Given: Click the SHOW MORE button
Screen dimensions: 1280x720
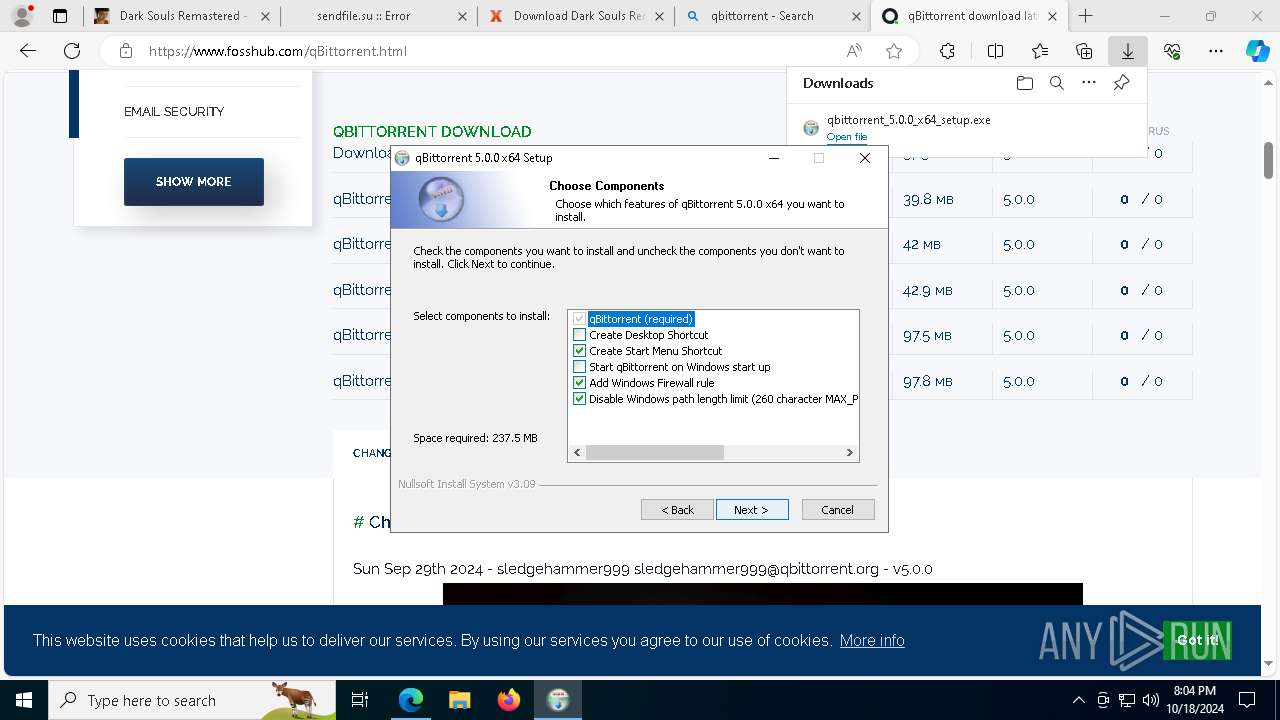Looking at the screenshot, I should [x=194, y=182].
